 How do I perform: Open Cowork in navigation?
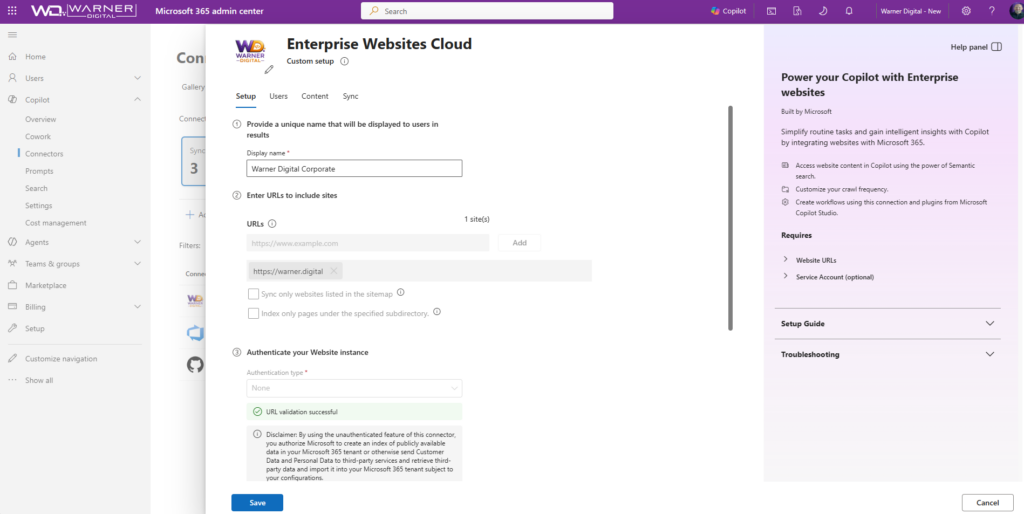pos(38,137)
